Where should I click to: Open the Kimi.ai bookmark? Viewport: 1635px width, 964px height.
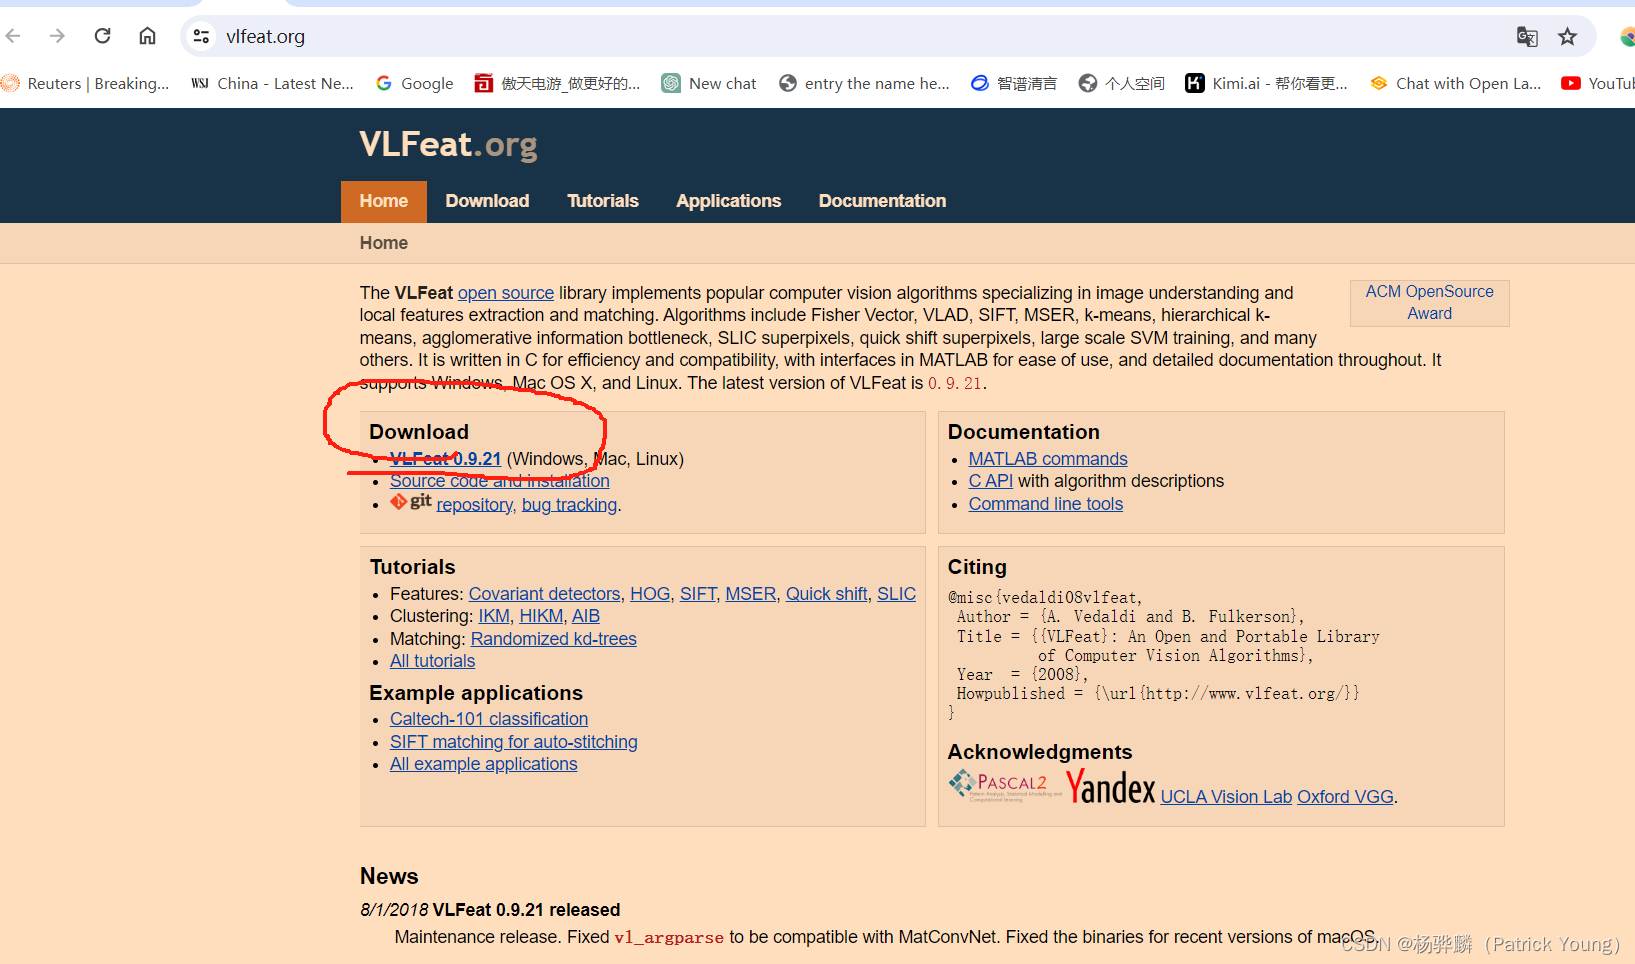(1266, 83)
